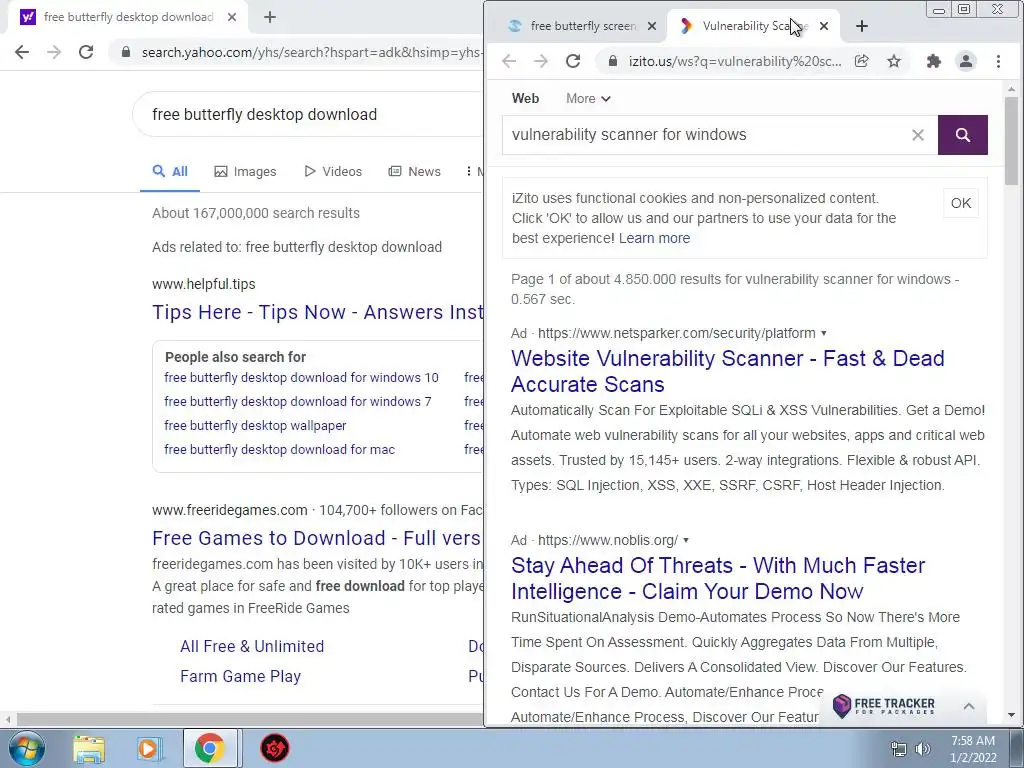The height and width of the screenshot is (768, 1024).
Task: Open 'free butterfly desktop download for windows 10'
Action: coord(301,377)
